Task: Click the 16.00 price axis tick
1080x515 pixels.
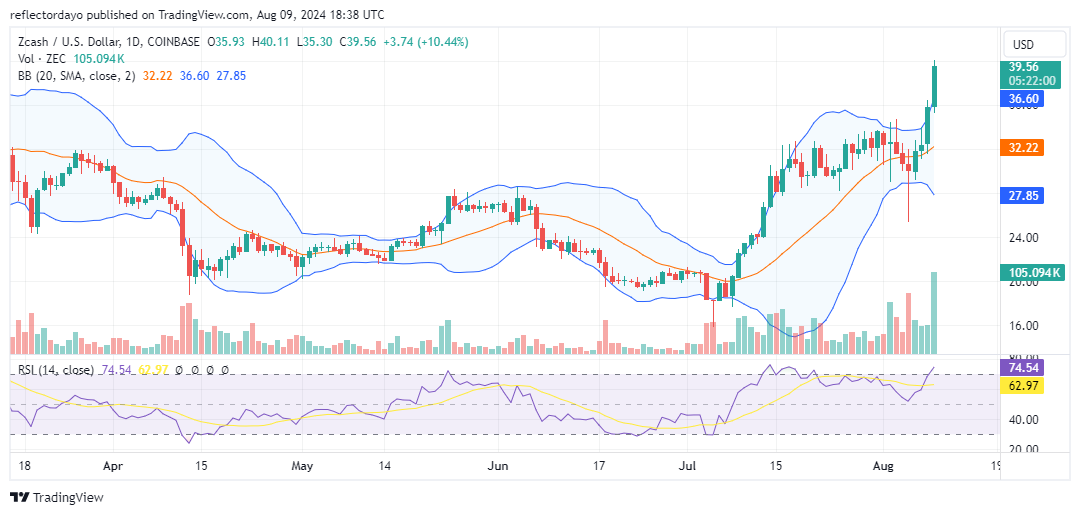Action: coord(1023,326)
